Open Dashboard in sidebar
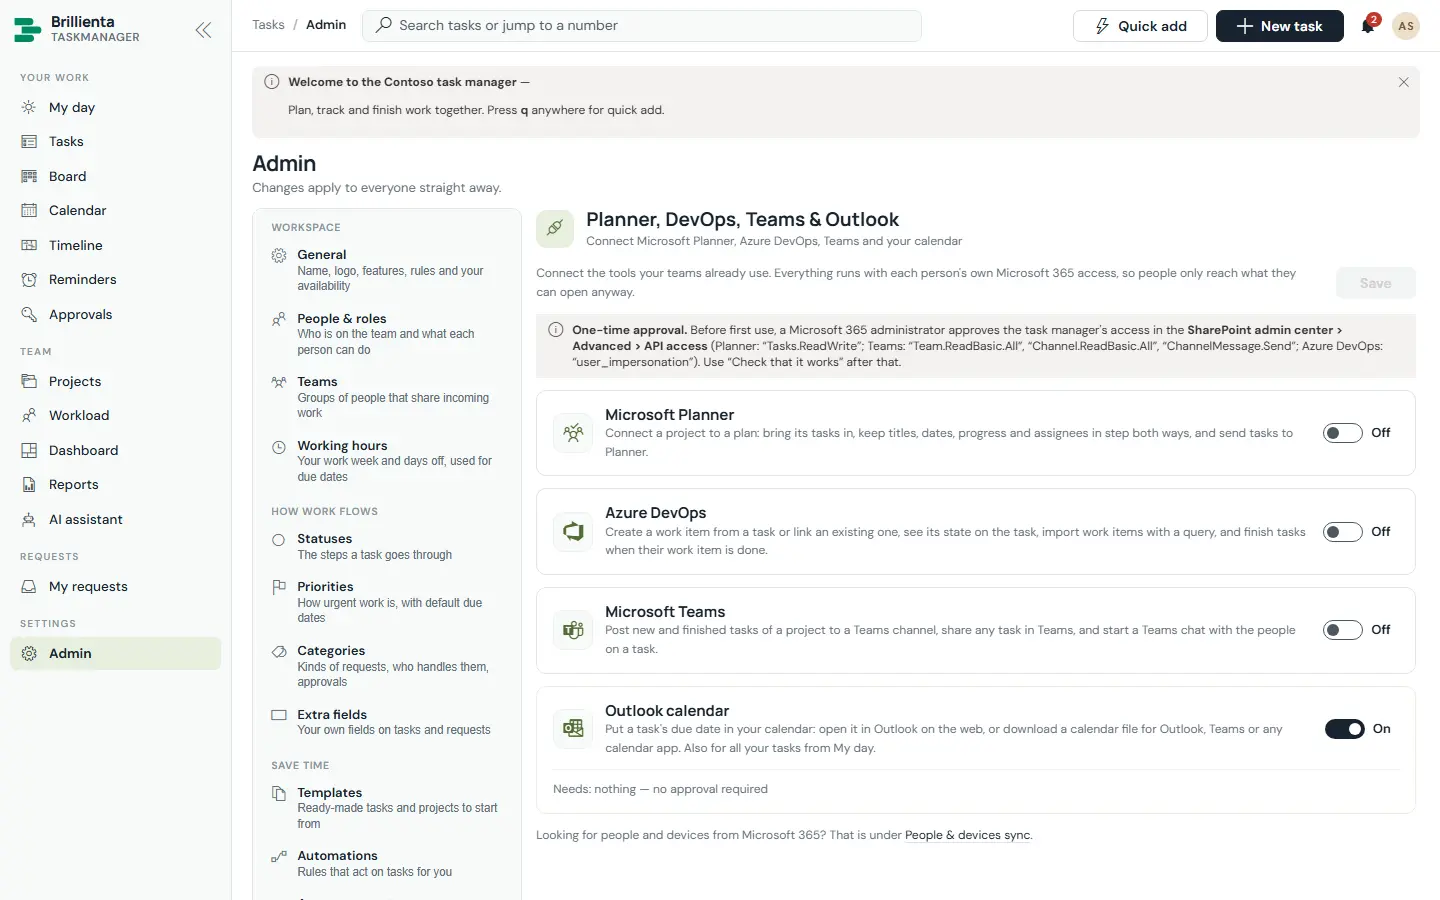The width and height of the screenshot is (1440, 900). (116, 450)
